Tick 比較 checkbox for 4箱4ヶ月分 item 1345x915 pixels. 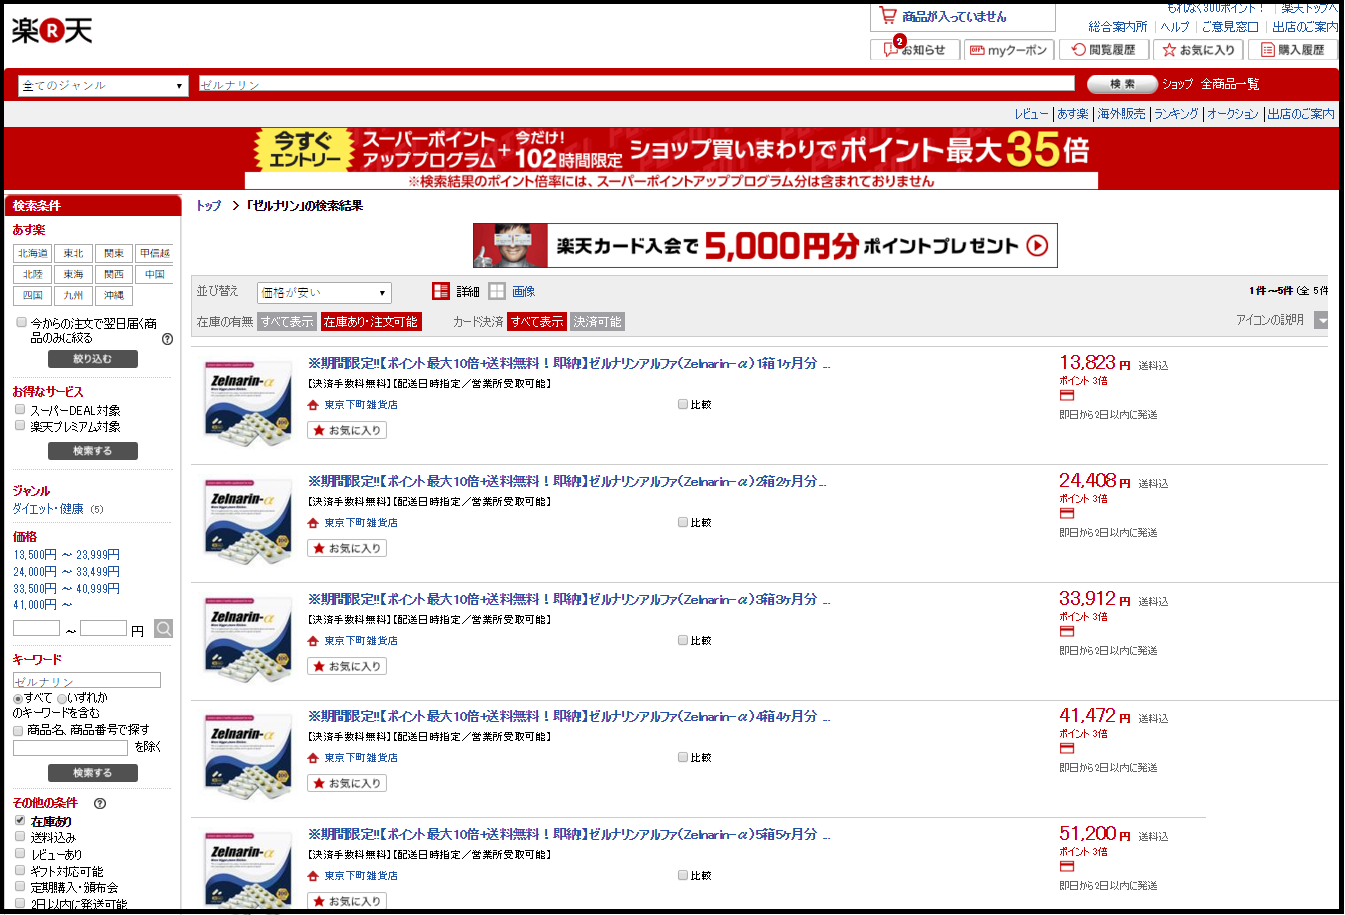click(683, 757)
